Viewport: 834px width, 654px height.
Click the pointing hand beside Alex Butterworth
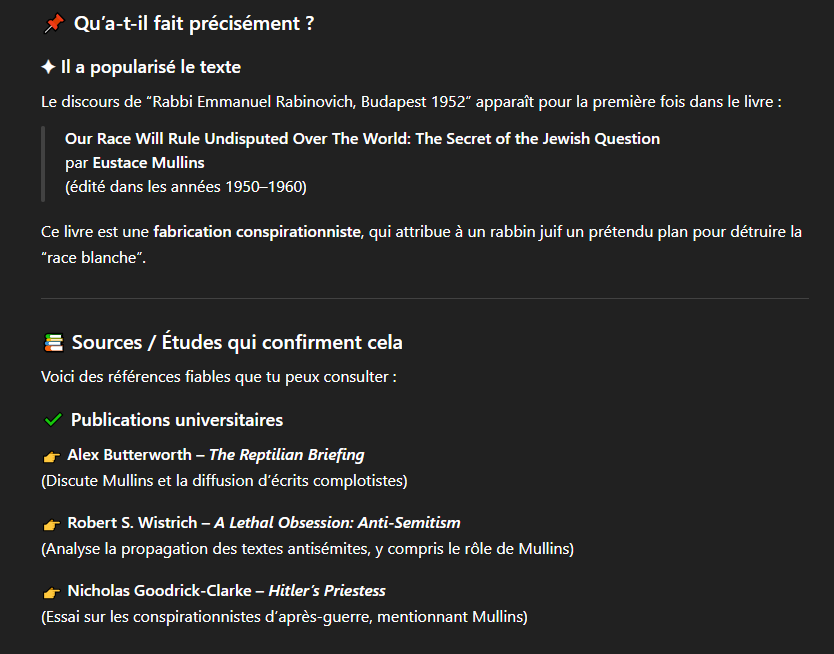[52, 456]
